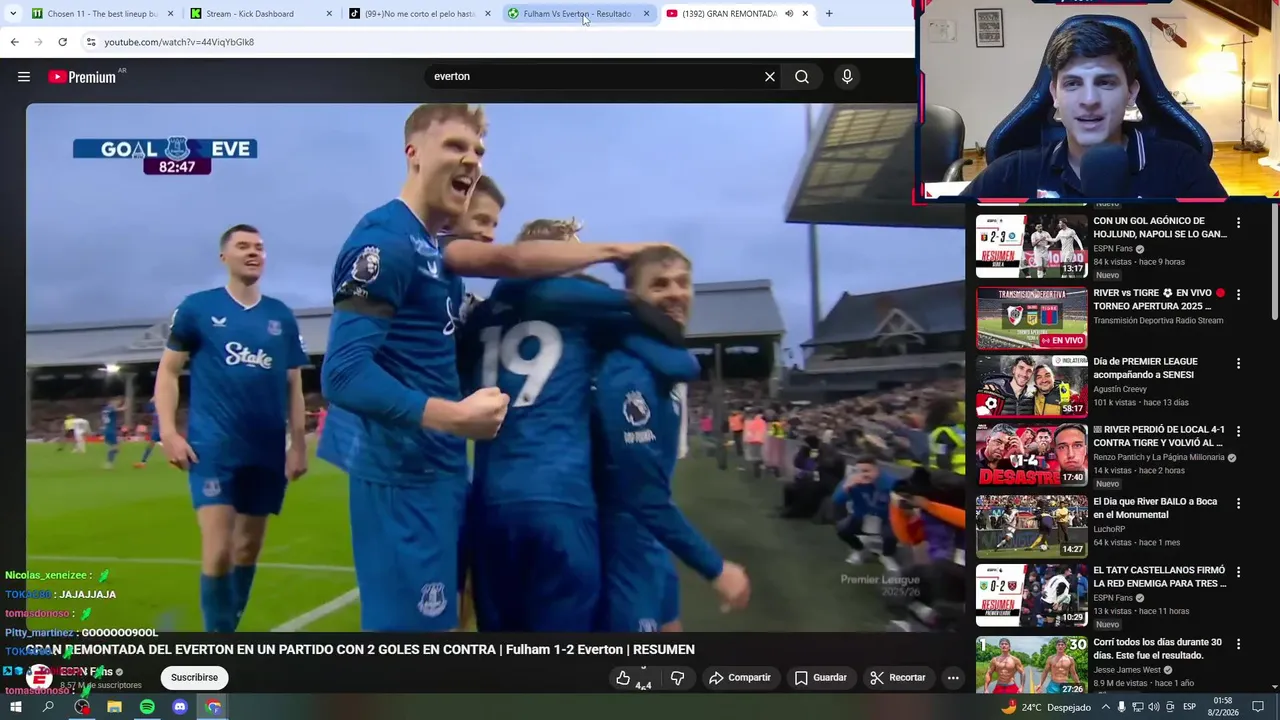
Task: Open 'CON UN GOL AGÓNICO DE HOJLUND' title
Action: [x=1160, y=228]
